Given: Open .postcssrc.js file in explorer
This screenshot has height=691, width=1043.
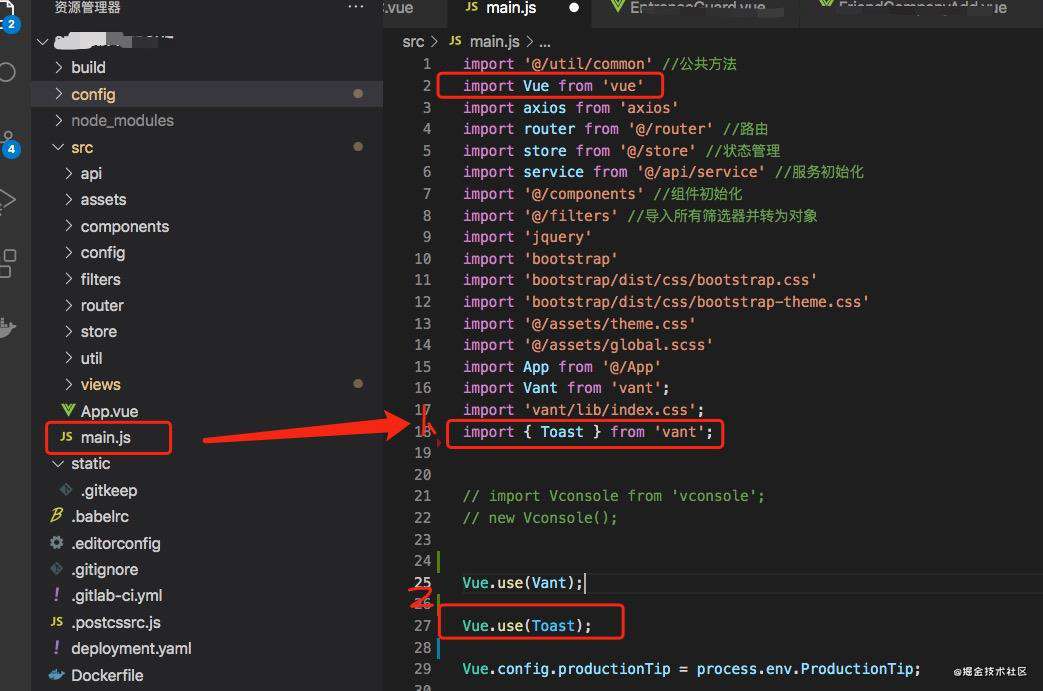Looking at the screenshot, I should [116, 622].
